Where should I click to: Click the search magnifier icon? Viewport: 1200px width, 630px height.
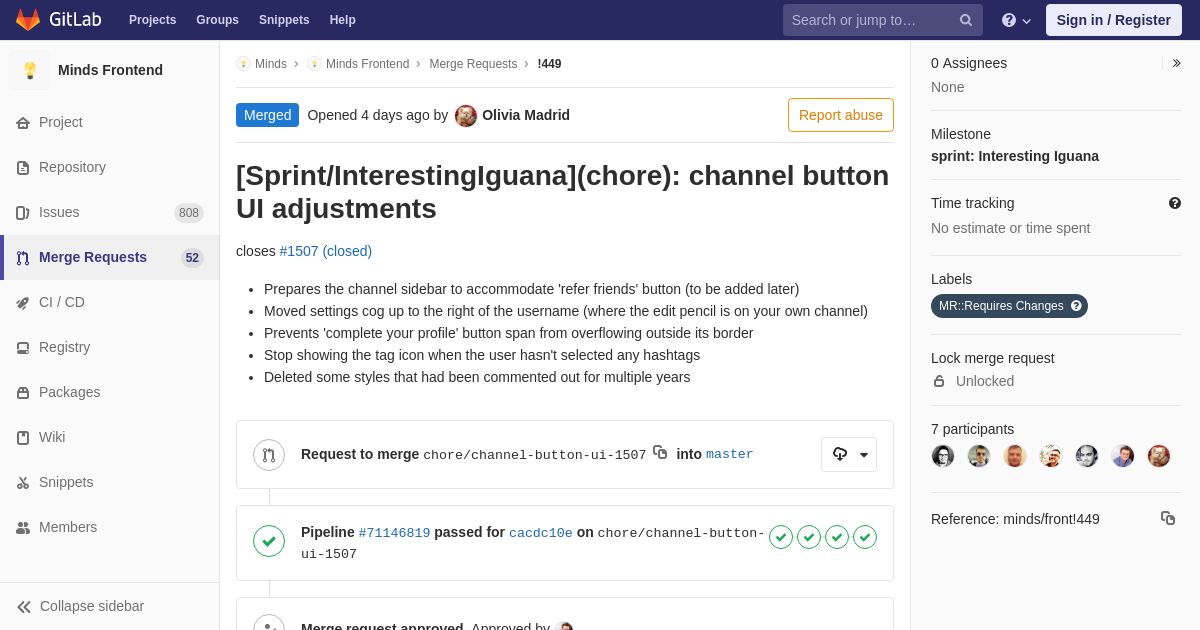[x=965, y=20]
